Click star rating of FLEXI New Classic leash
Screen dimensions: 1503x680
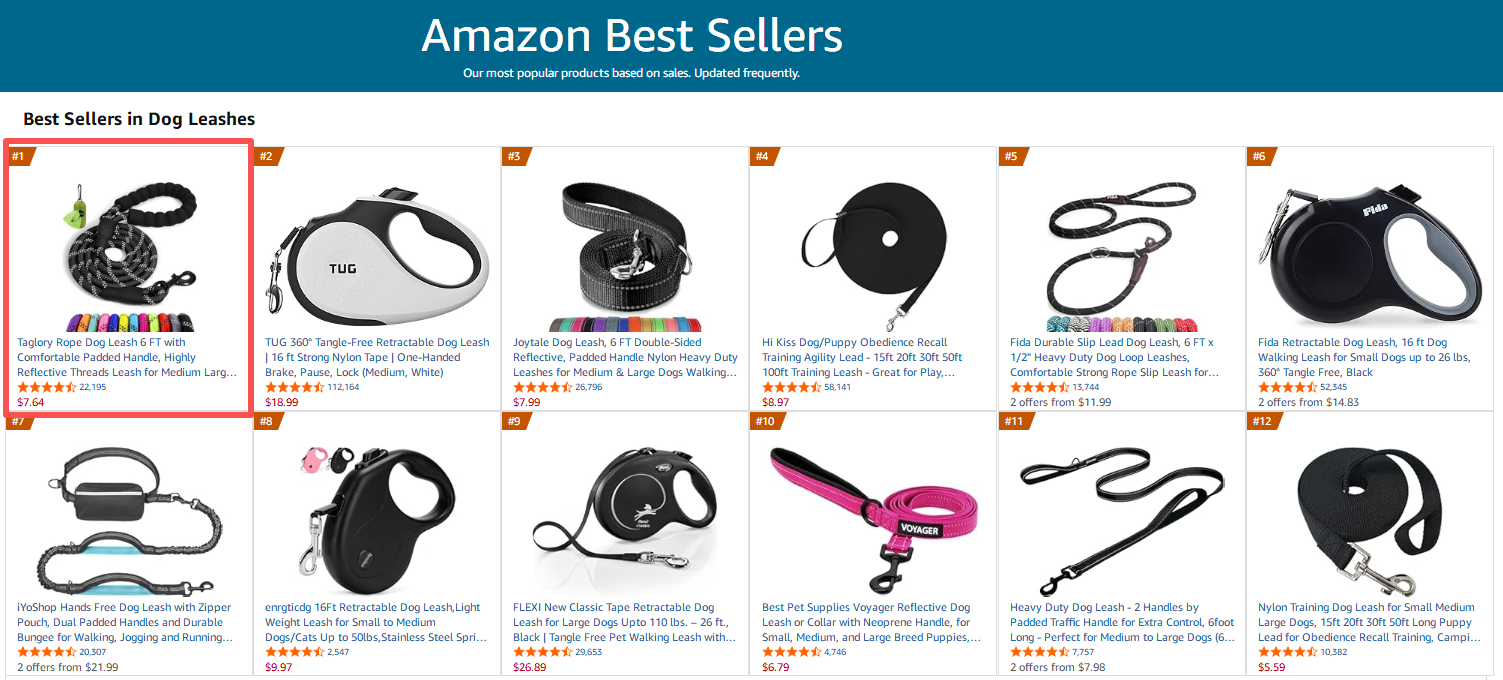coord(543,652)
